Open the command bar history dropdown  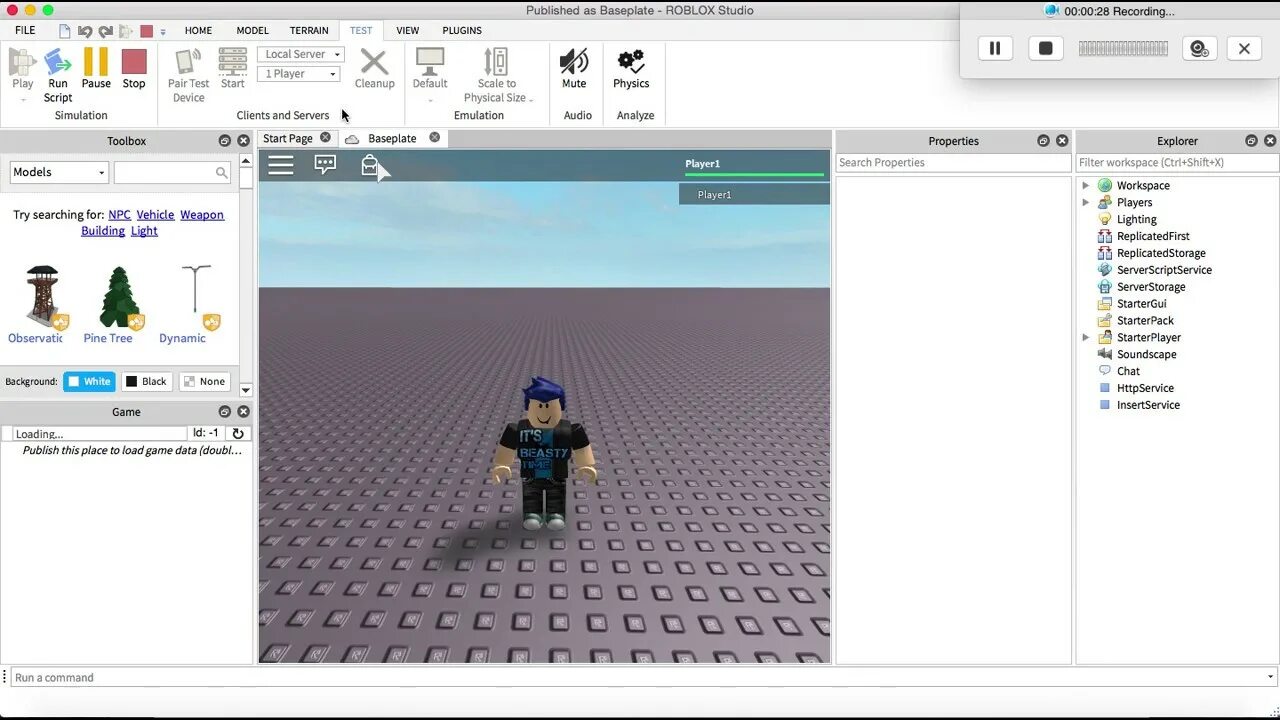[1270, 677]
